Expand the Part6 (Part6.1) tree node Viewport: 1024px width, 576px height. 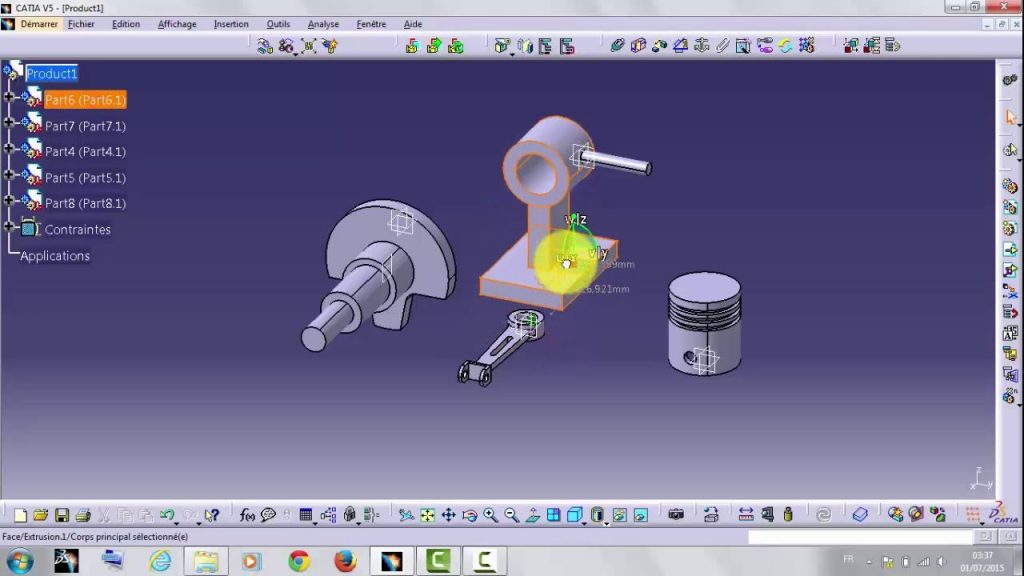coord(9,97)
